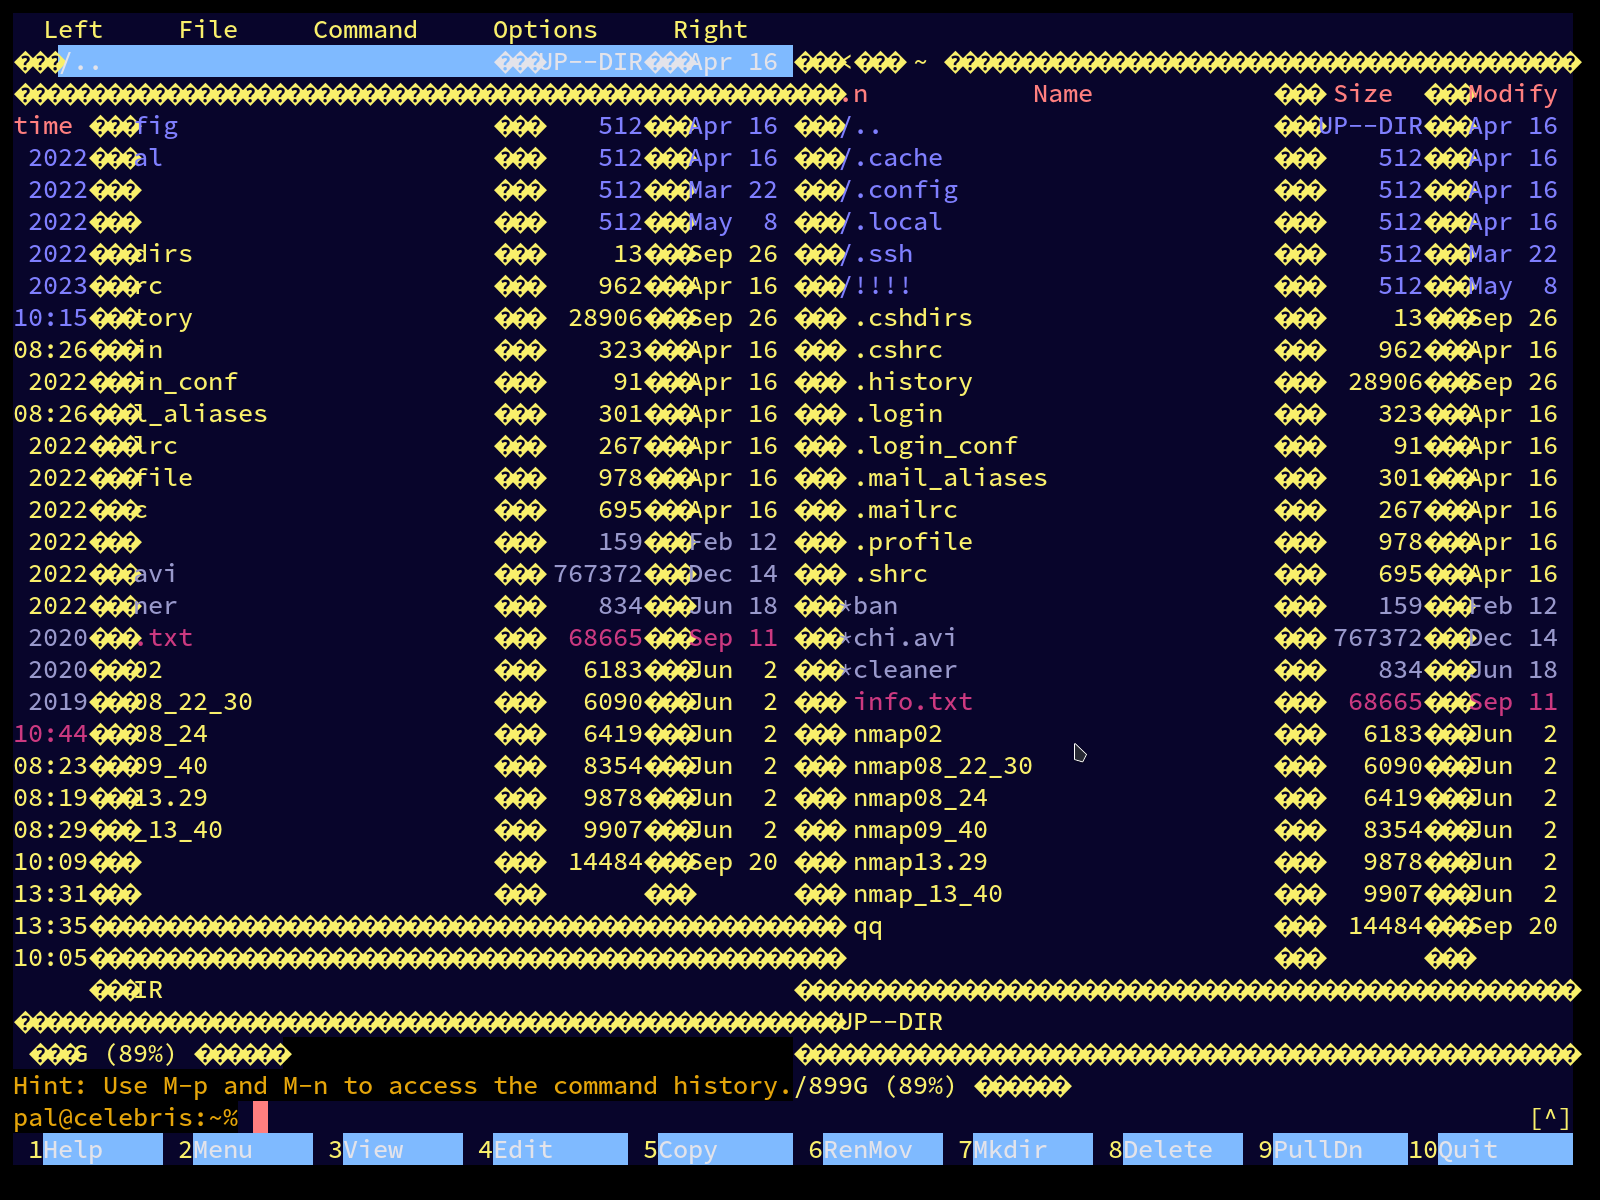Open the Command menu

pos(365,30)
